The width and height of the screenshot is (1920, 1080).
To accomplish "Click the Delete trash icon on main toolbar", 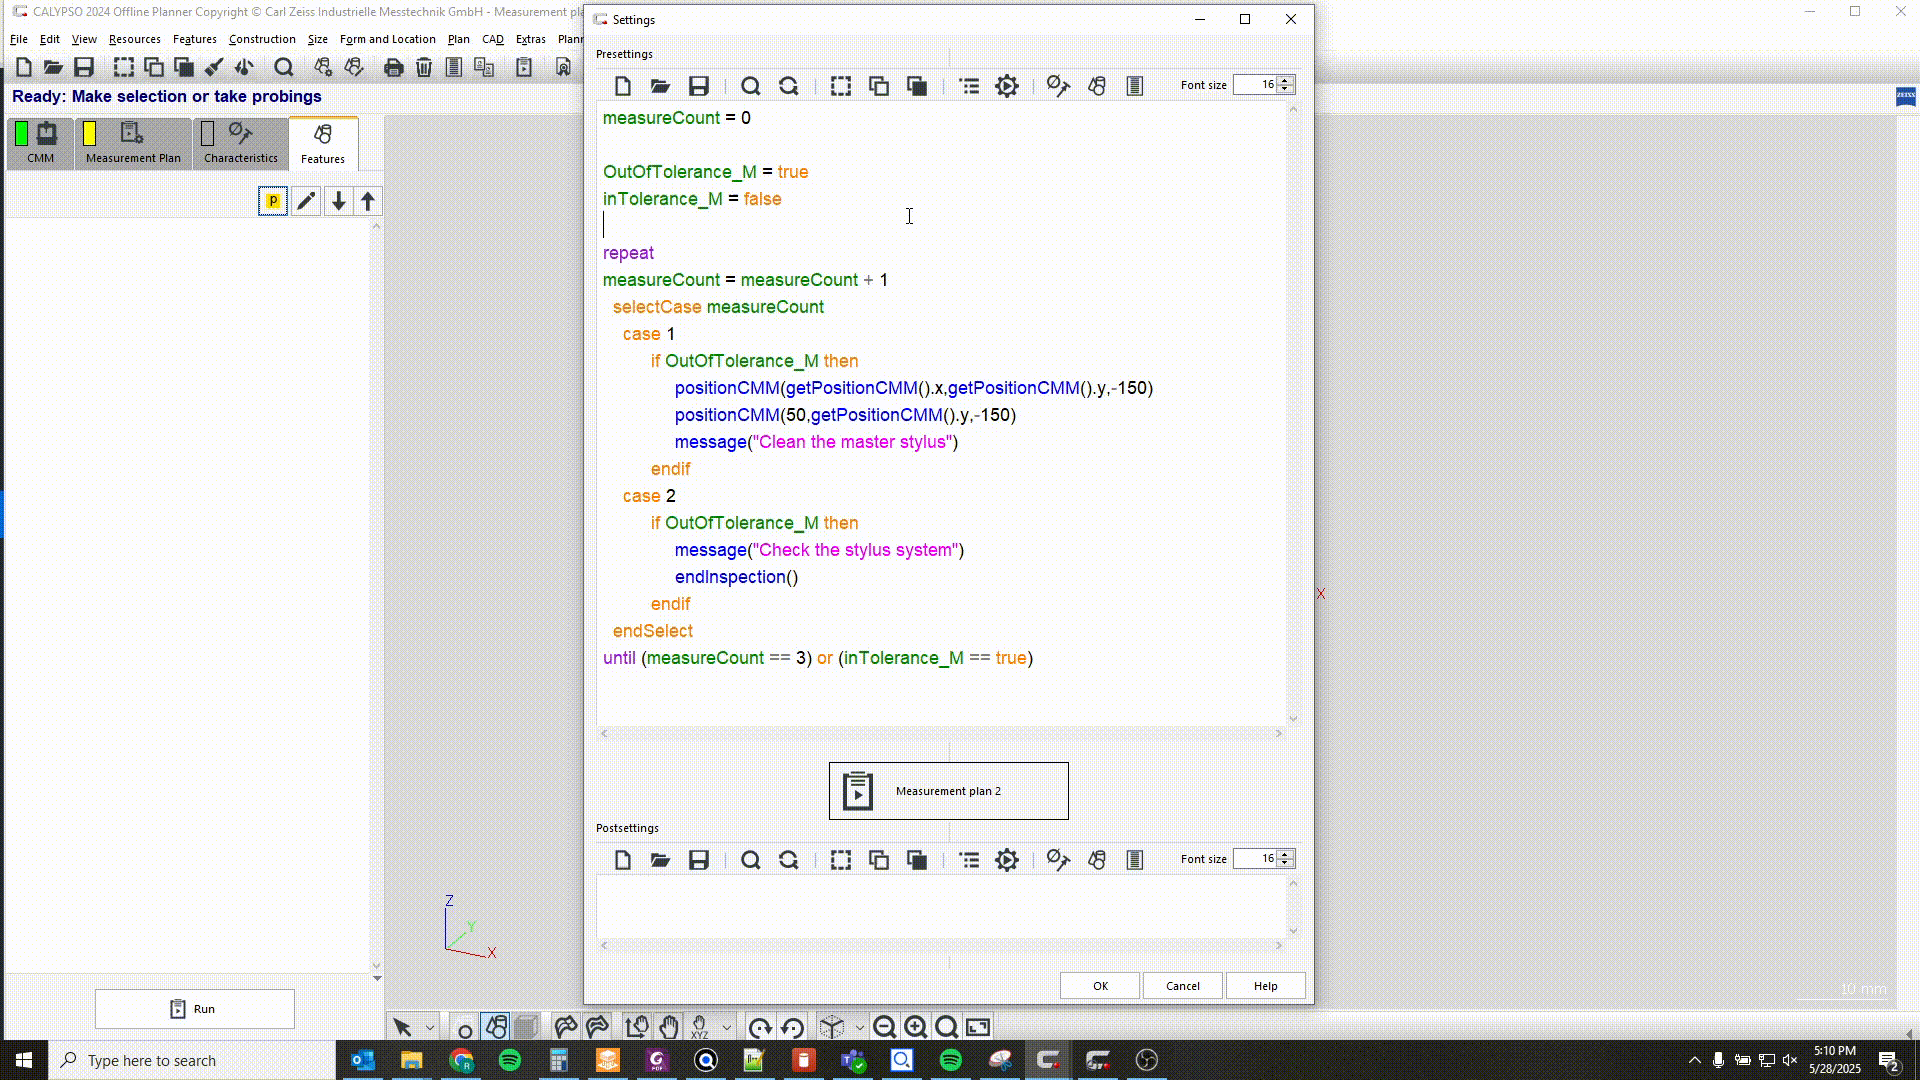I will [423, 67].
